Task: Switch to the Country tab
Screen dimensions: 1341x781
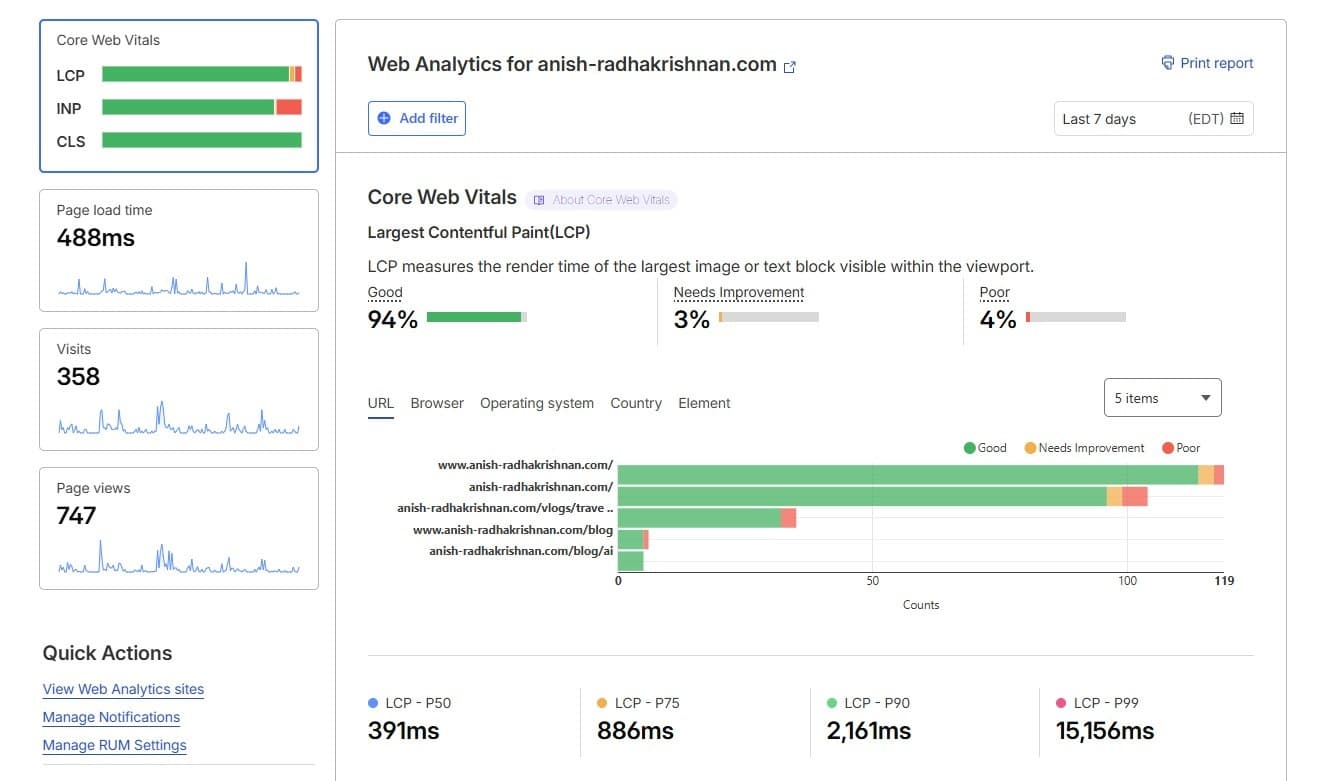Action: (x=636, y=403)
